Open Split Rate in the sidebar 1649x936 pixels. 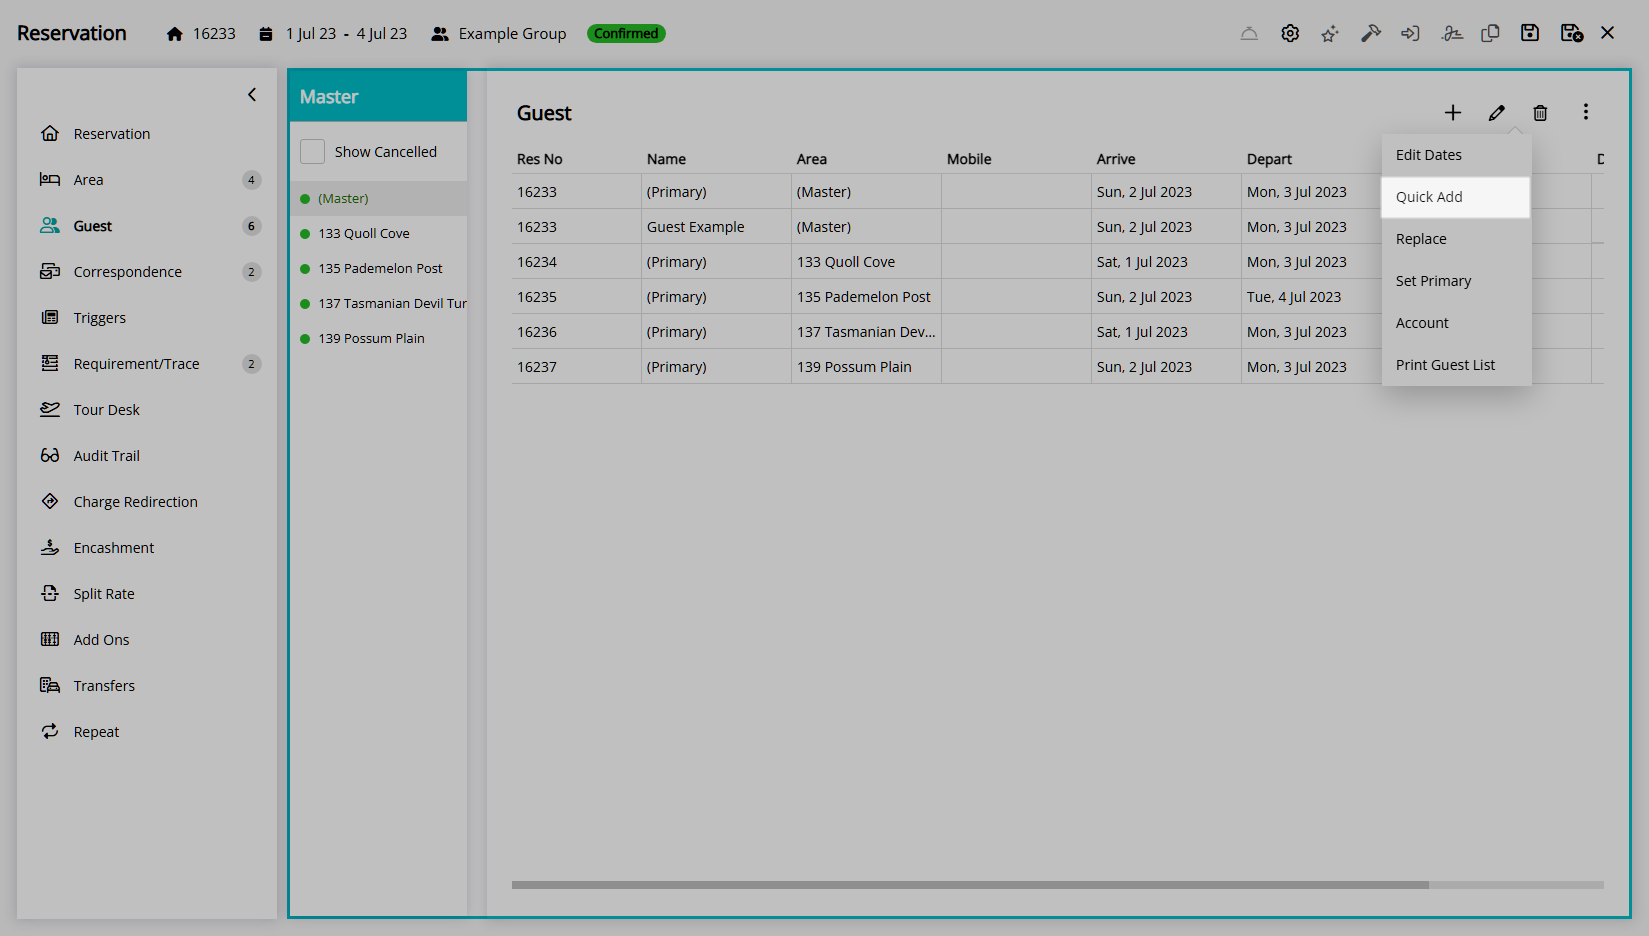[103, 594]
